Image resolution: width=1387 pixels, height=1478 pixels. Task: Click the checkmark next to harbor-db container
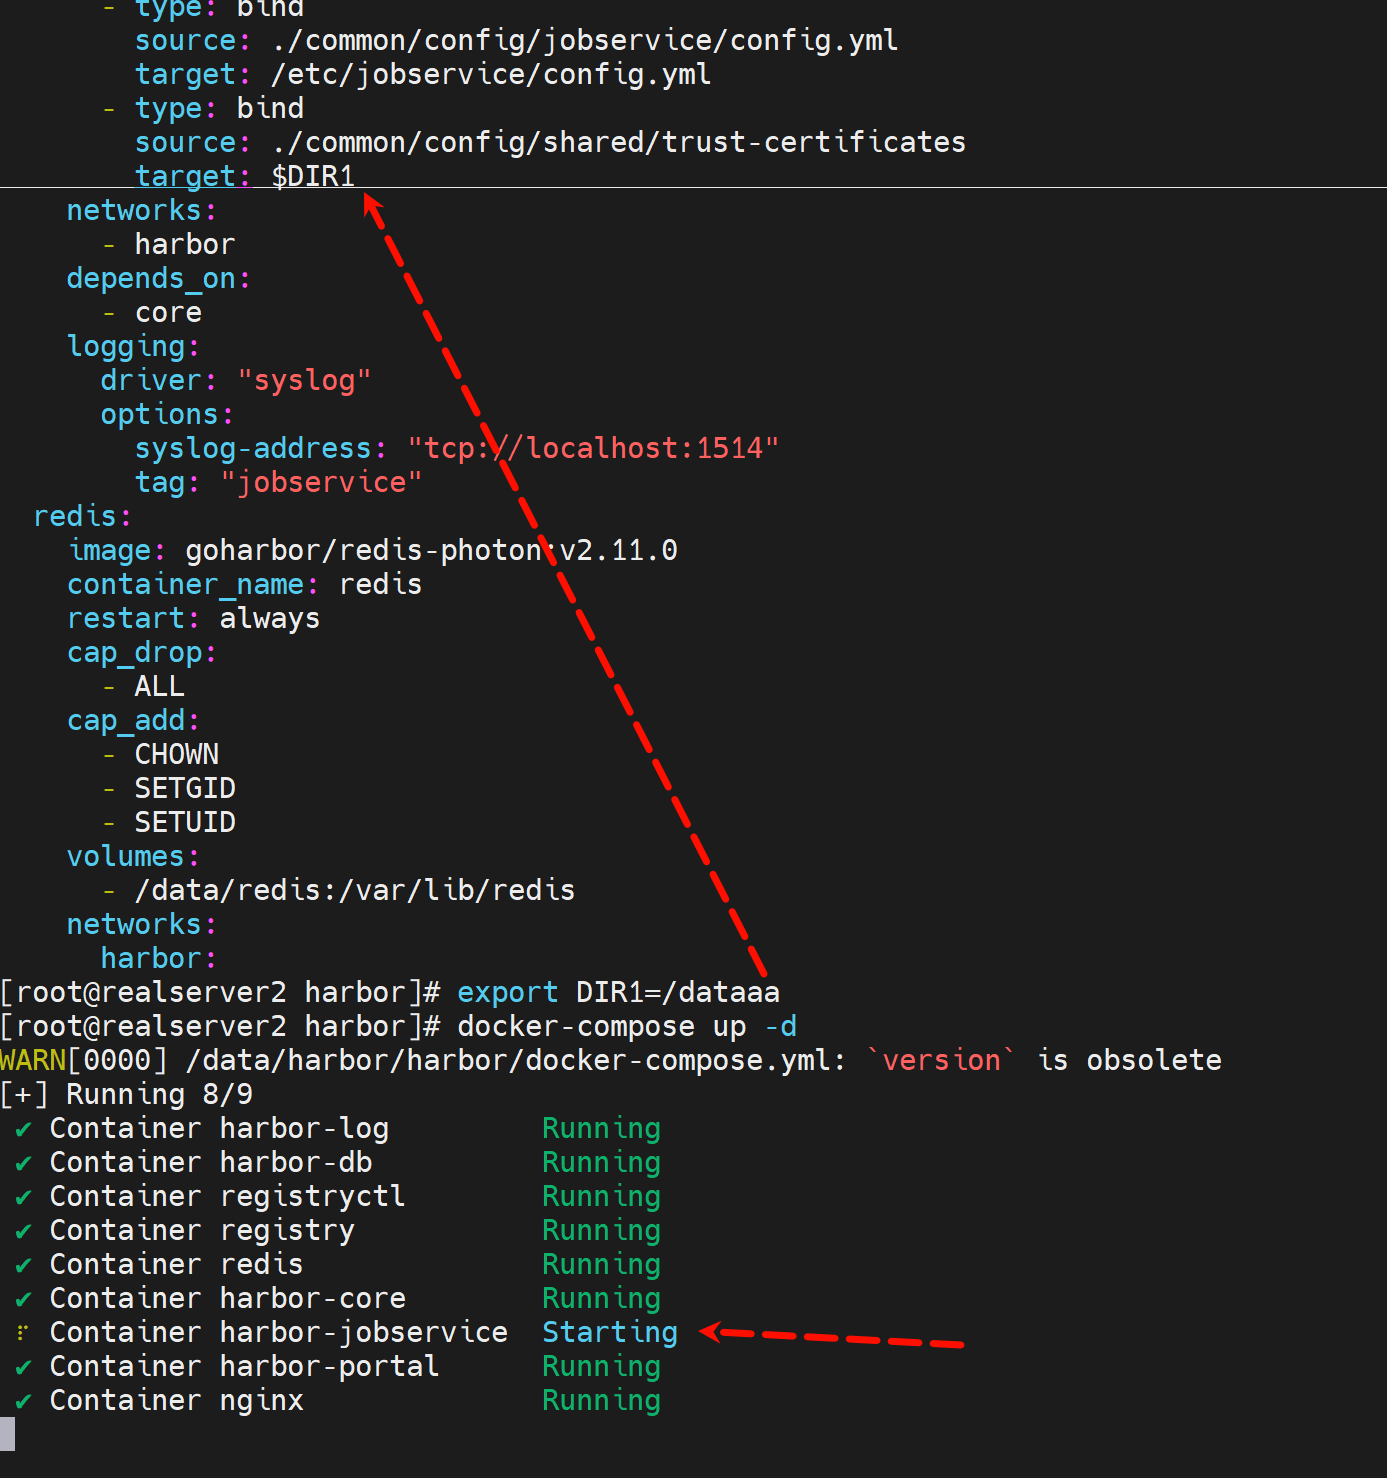pyautogui.click(x=23, y=1164)
